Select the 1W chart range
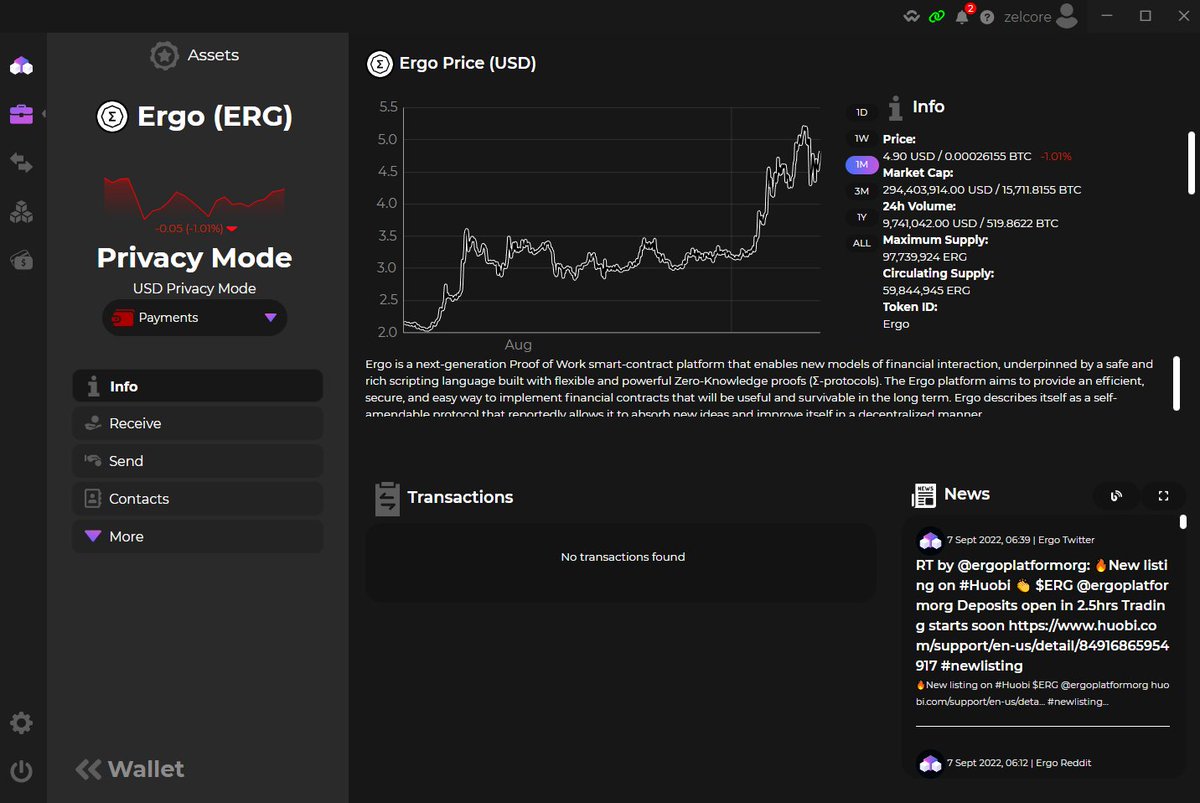 [862, 139]
